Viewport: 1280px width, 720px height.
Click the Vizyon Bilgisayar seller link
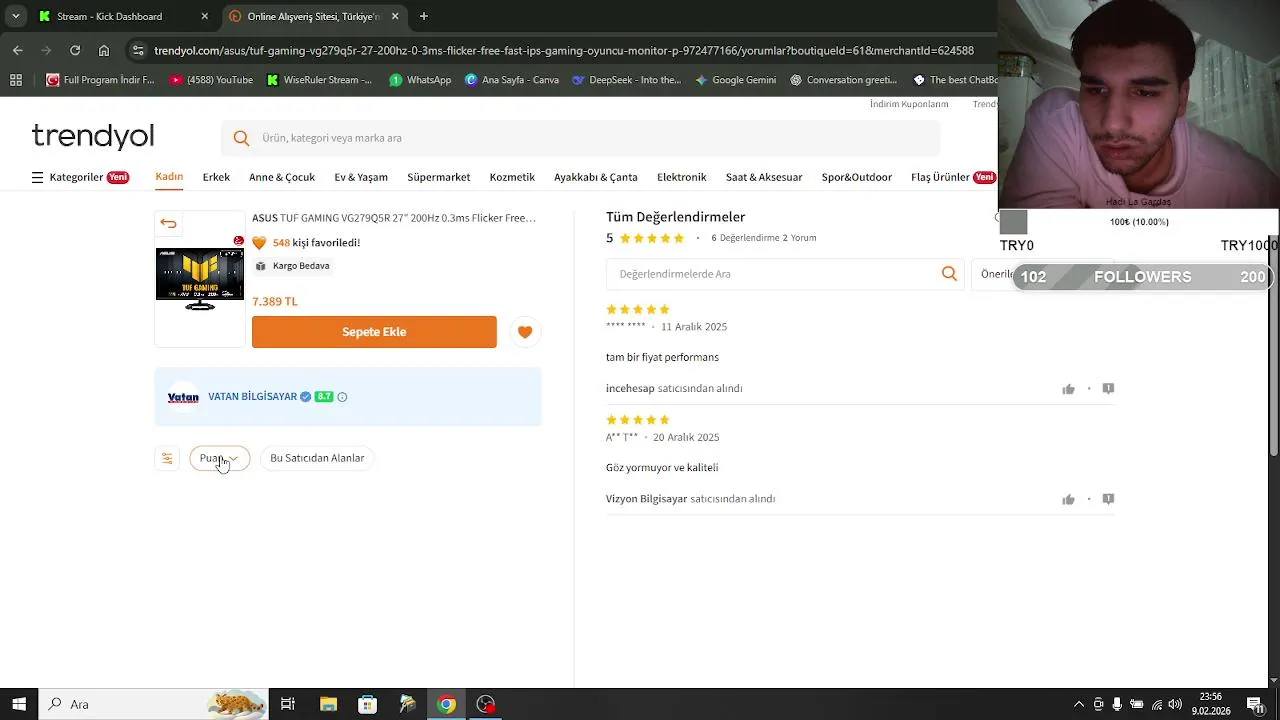646,499
